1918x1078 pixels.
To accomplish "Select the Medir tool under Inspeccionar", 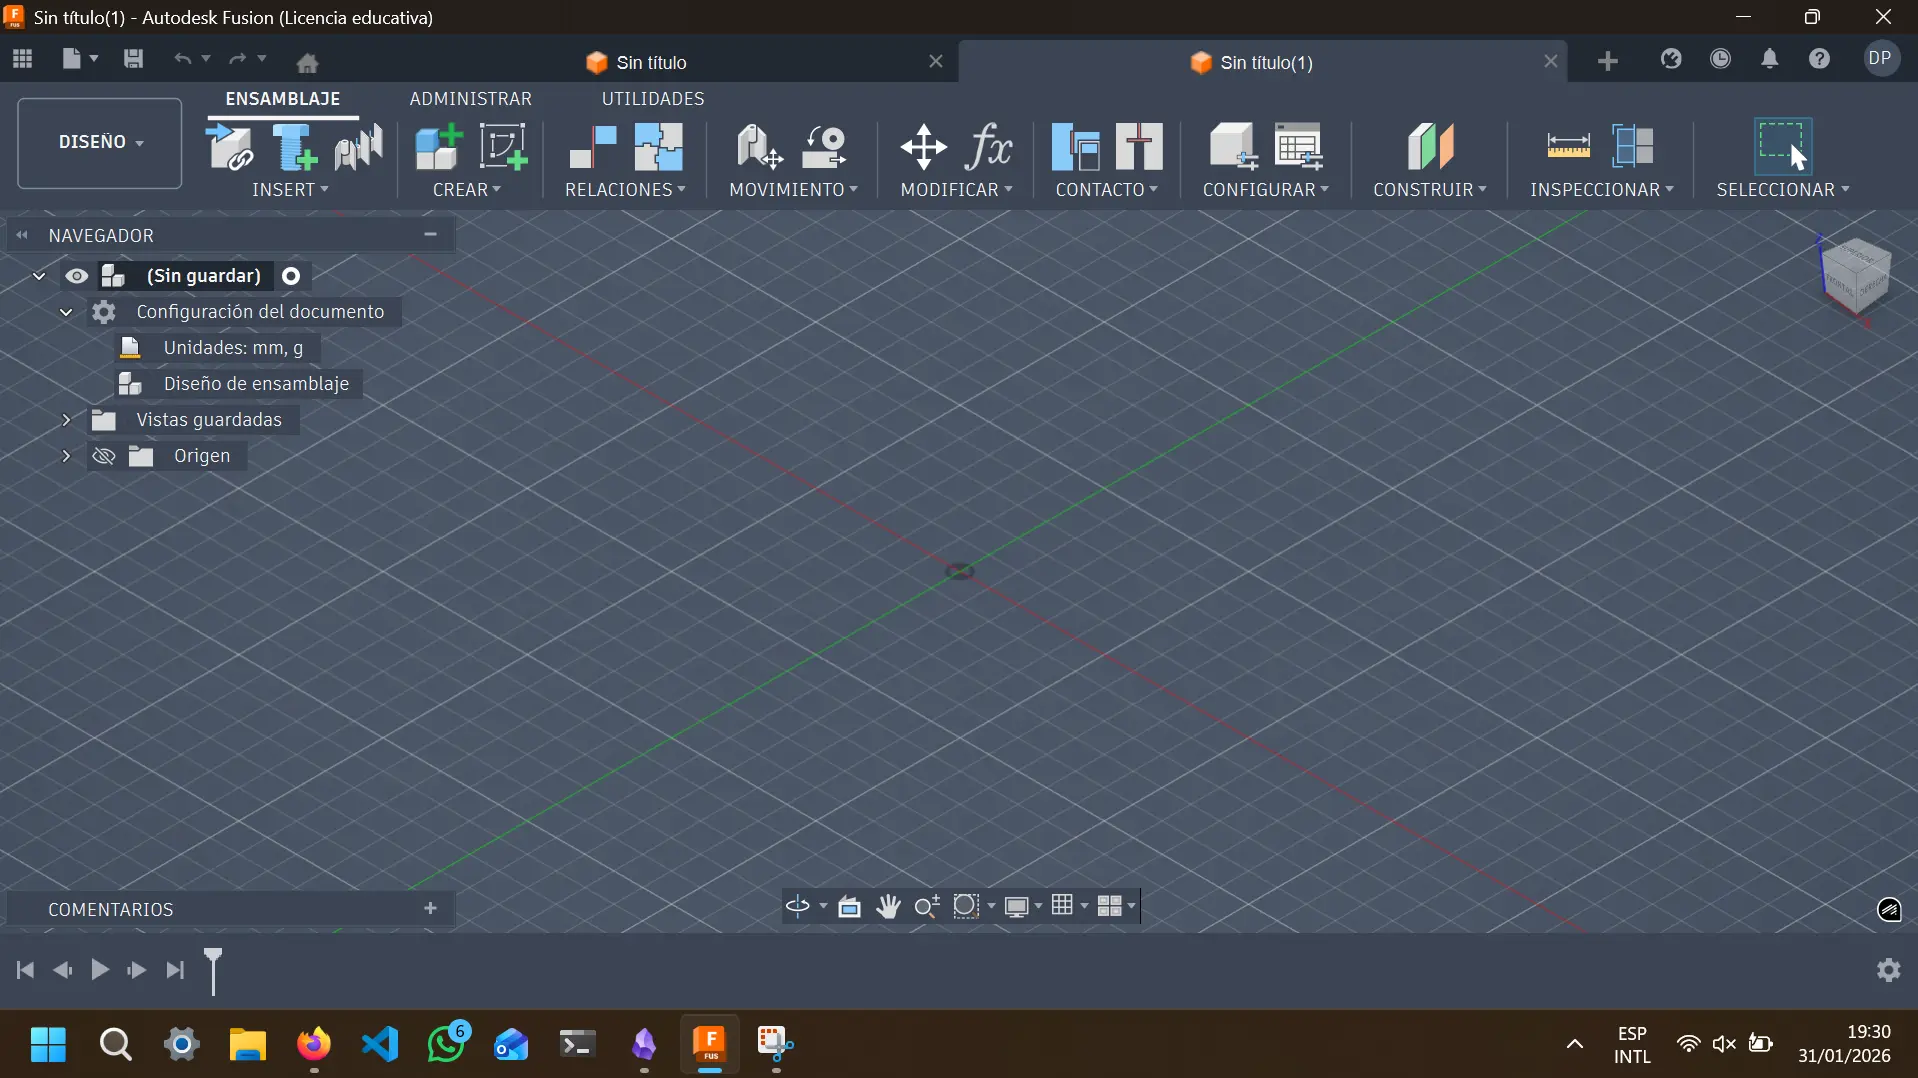I will click(x=1569, y=145).
